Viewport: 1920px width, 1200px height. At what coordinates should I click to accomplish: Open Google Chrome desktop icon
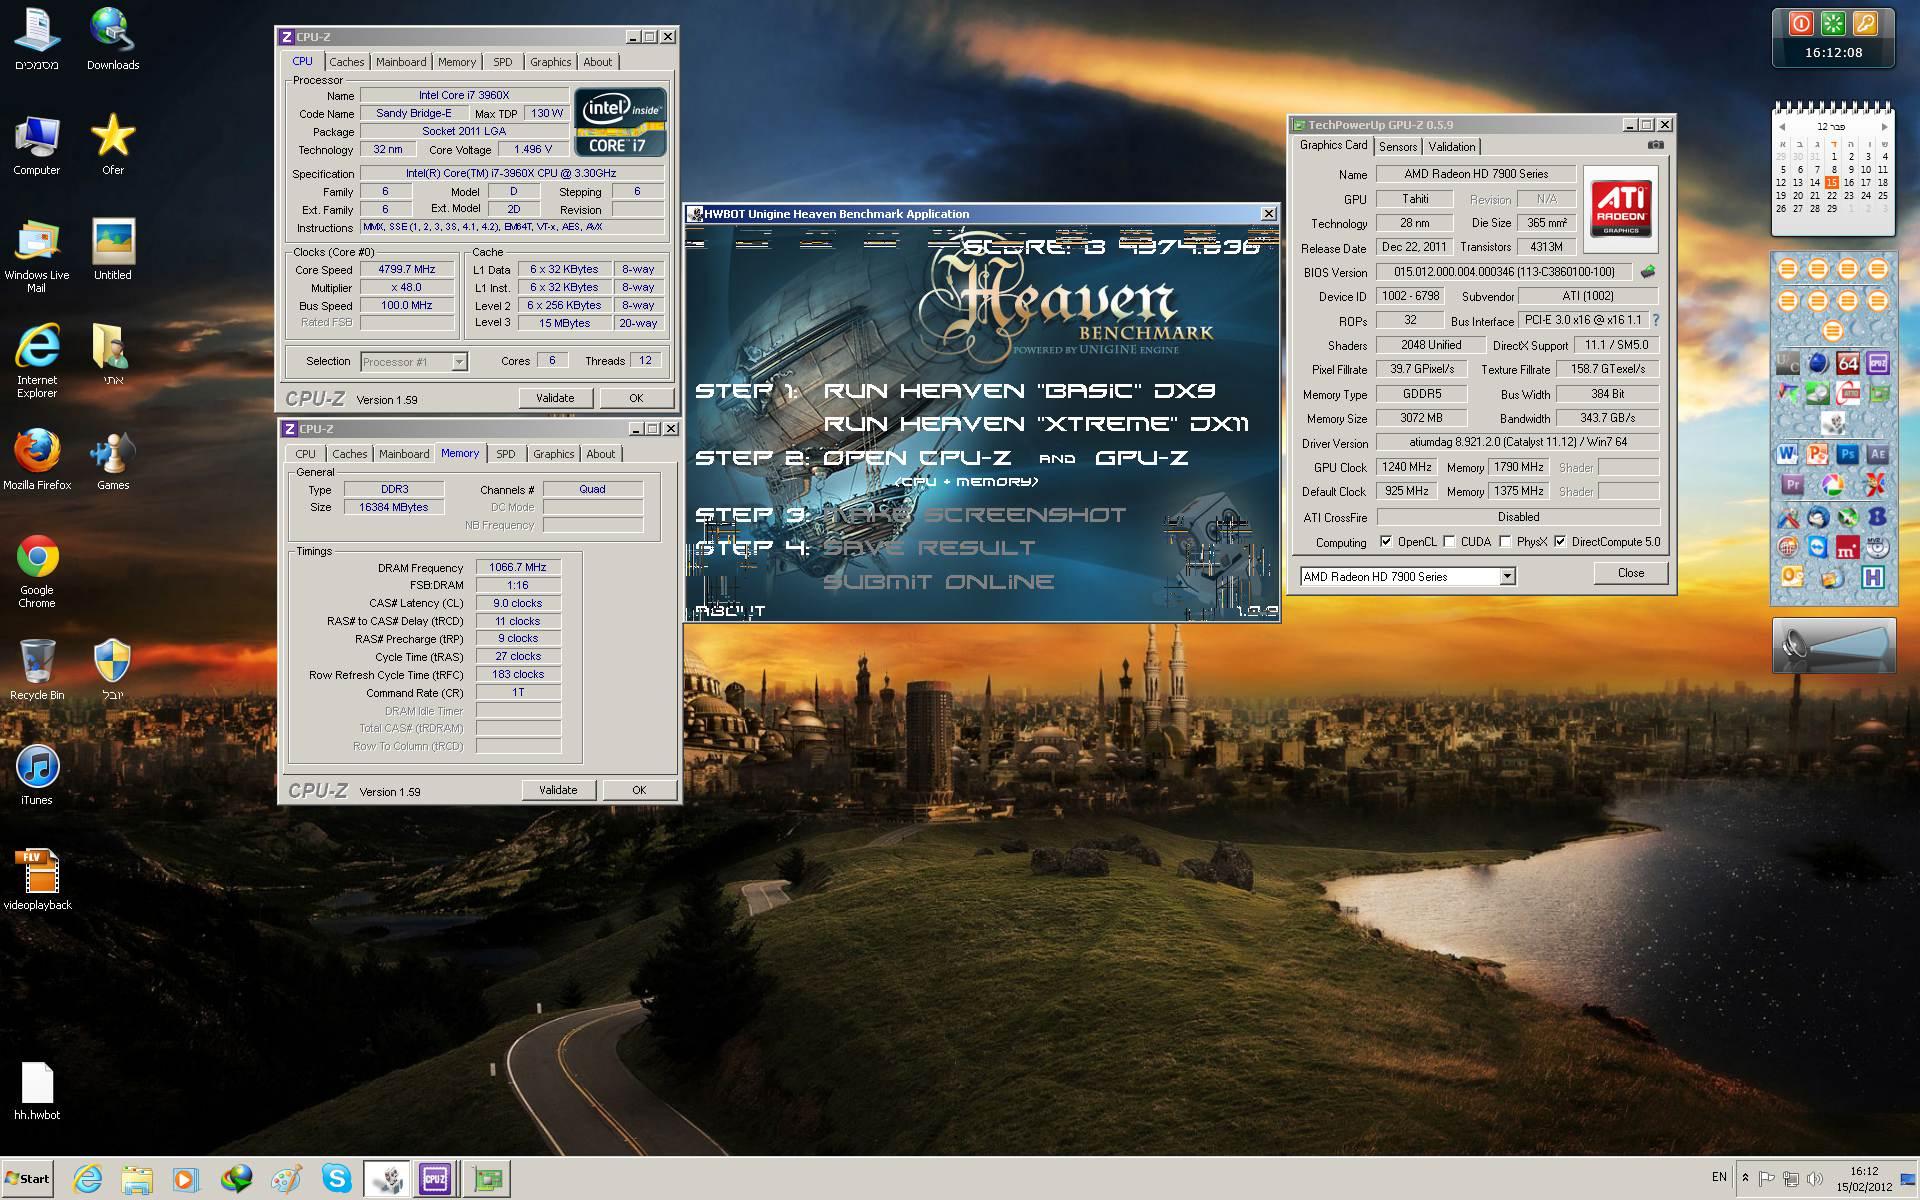[x=37, y=572]
